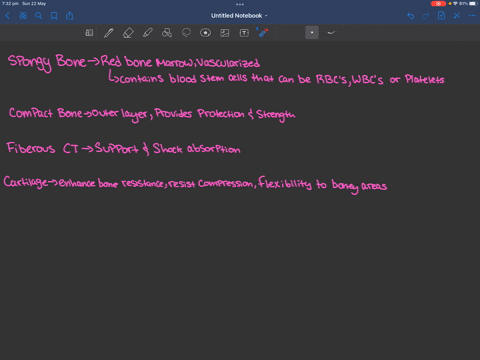
Task: Open the page thumbnails grid view
Action: coord(23,16)
